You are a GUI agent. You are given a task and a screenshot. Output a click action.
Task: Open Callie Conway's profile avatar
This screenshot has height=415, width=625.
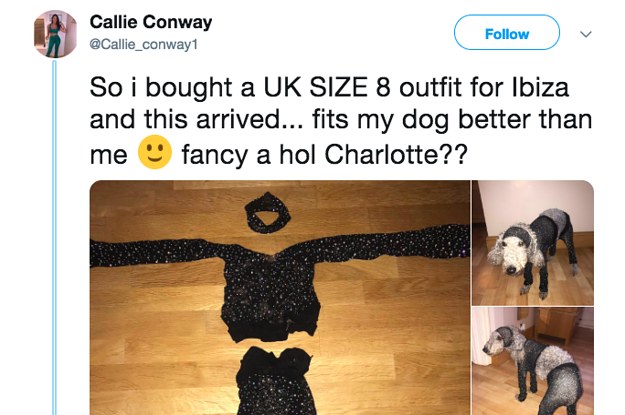coord(55,34)
